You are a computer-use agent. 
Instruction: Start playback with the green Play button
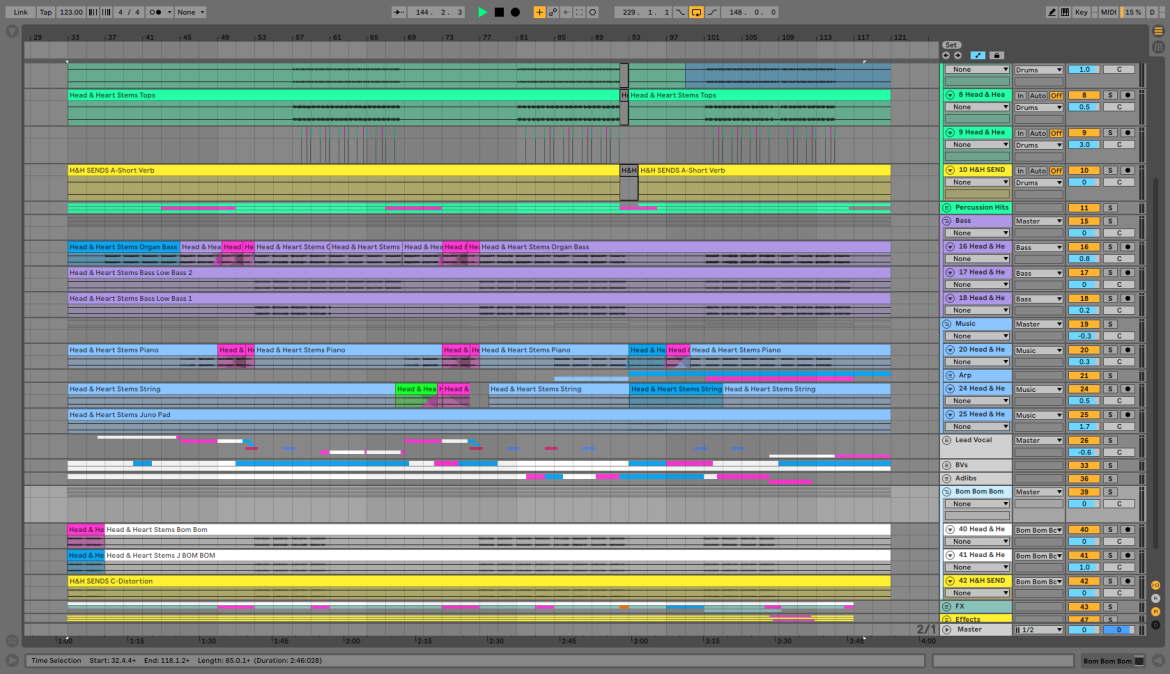tap(483, 12)
